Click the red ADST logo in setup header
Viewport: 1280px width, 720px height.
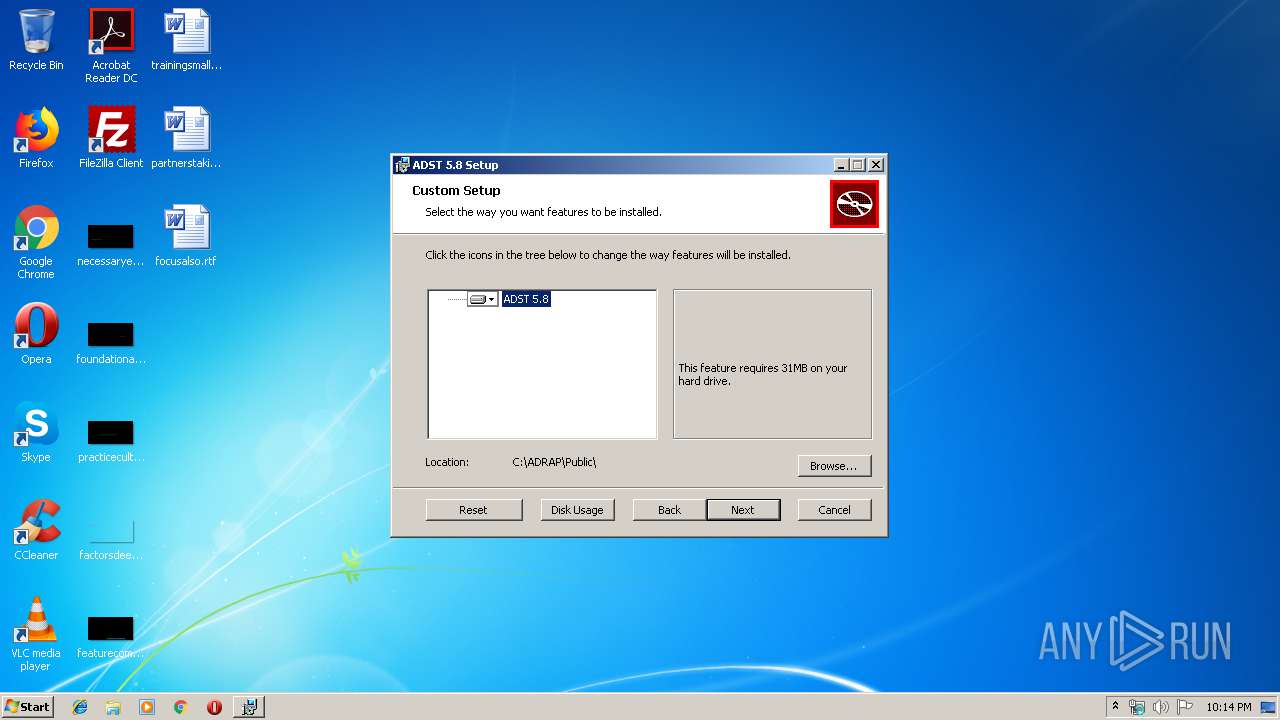click(x=854, y=204)
